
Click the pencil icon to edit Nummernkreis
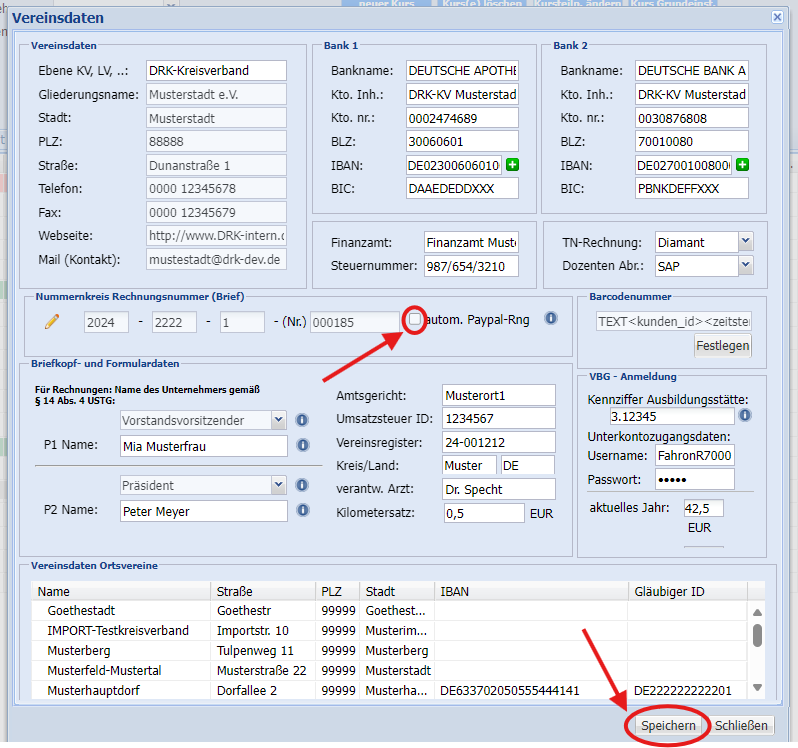pos(52,321)
